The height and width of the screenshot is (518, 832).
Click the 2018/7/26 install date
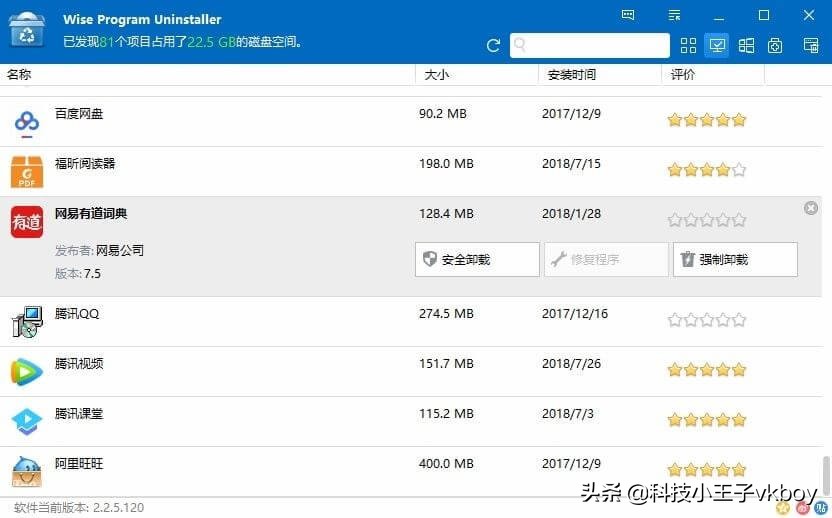571,364
